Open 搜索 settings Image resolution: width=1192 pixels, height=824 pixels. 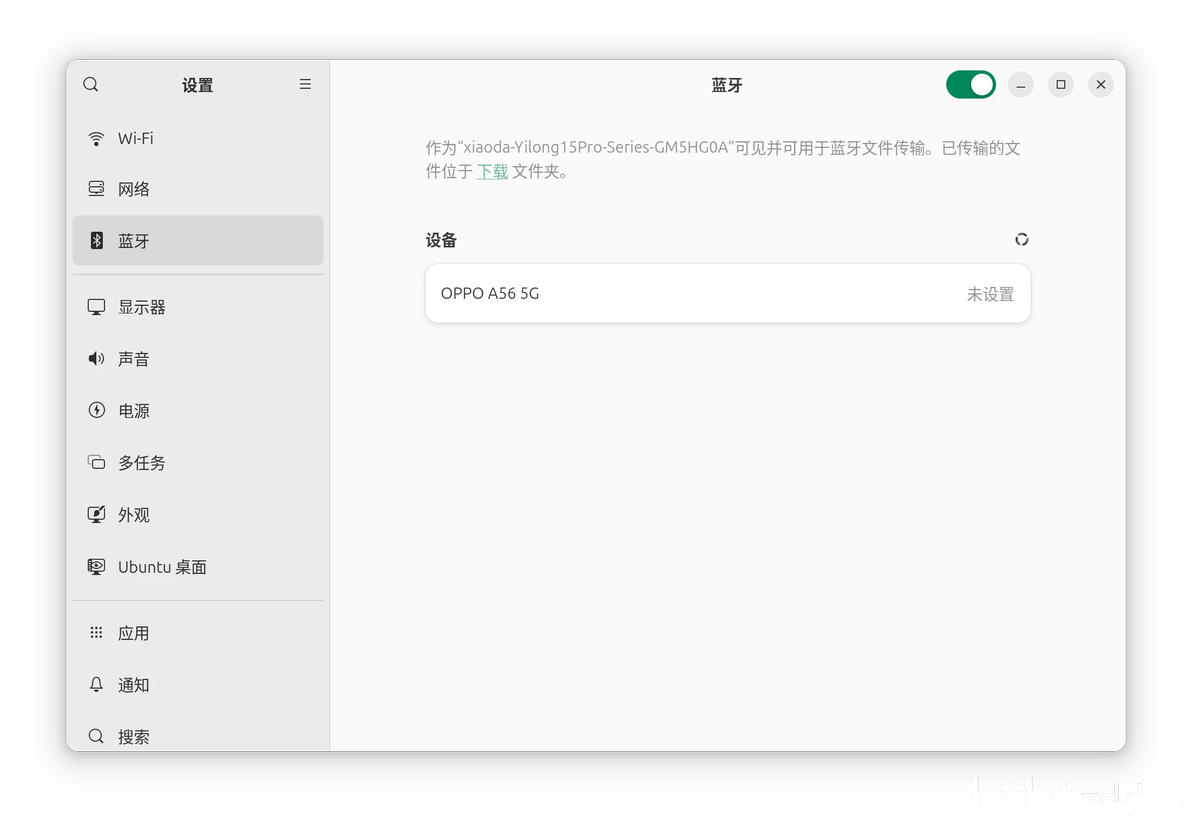point(198,736)
